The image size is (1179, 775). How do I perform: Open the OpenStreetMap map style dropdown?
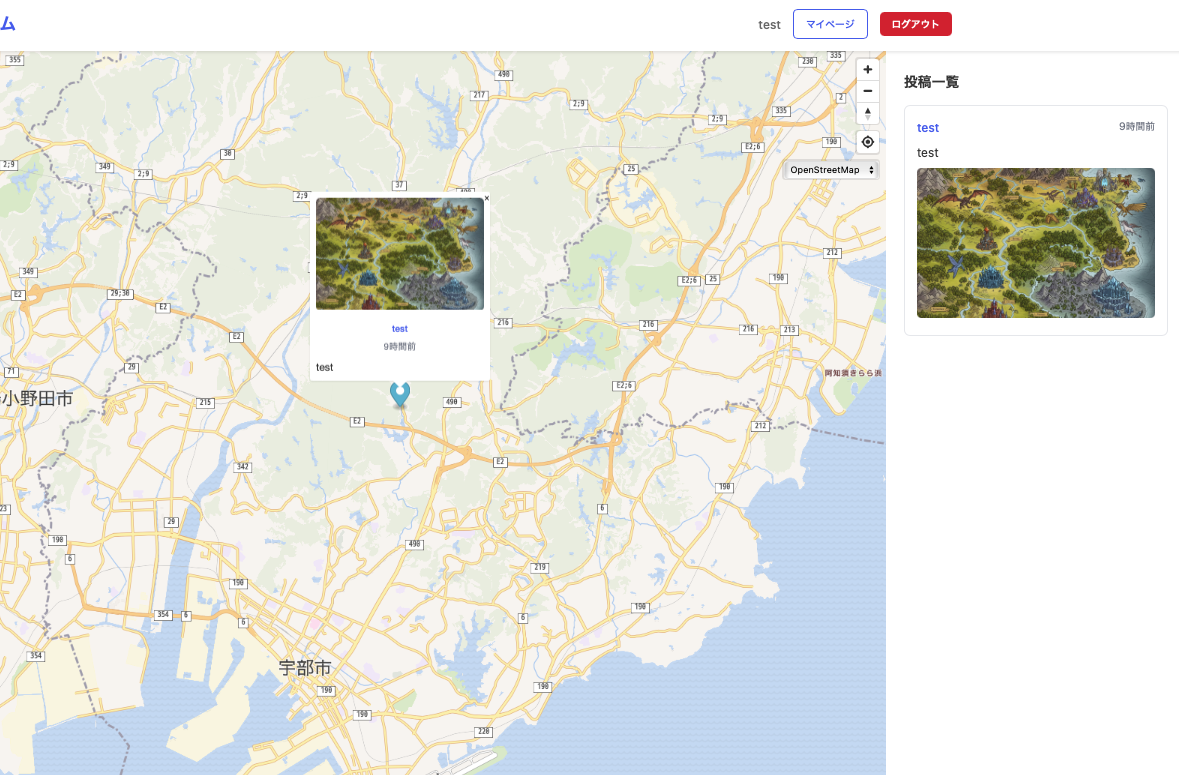[x=832, y=170]
